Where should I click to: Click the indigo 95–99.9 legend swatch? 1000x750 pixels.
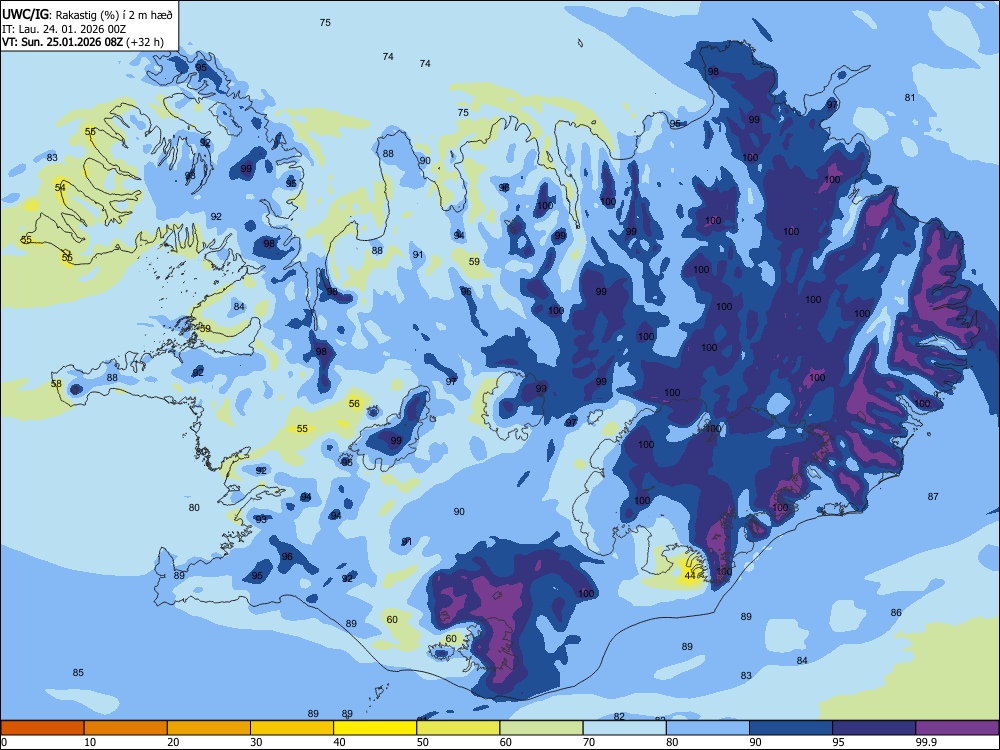(874, 728)
